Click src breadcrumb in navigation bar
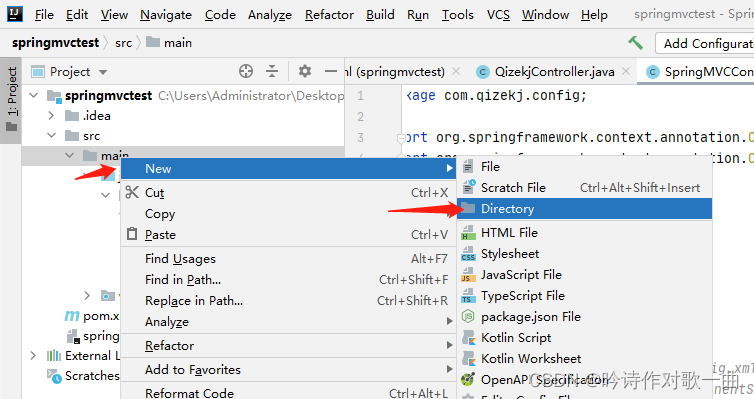Viewport: 754px width, 399px height. click(124, 43)
